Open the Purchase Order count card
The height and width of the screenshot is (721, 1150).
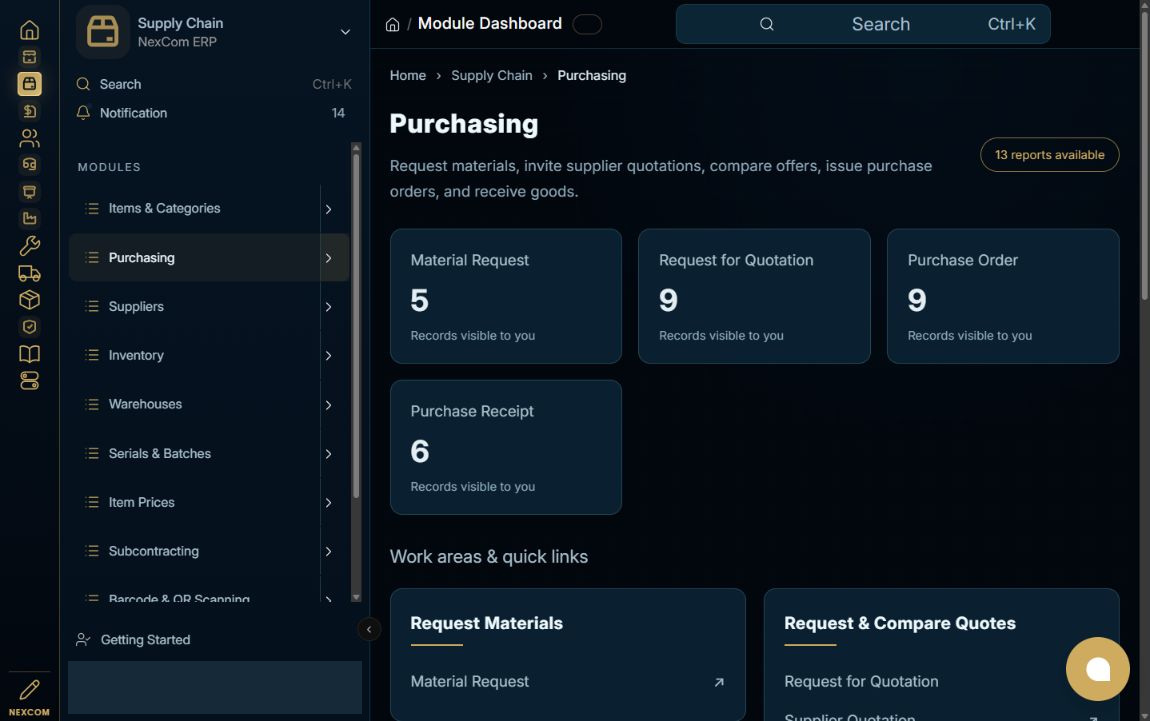click(1003, 296)
